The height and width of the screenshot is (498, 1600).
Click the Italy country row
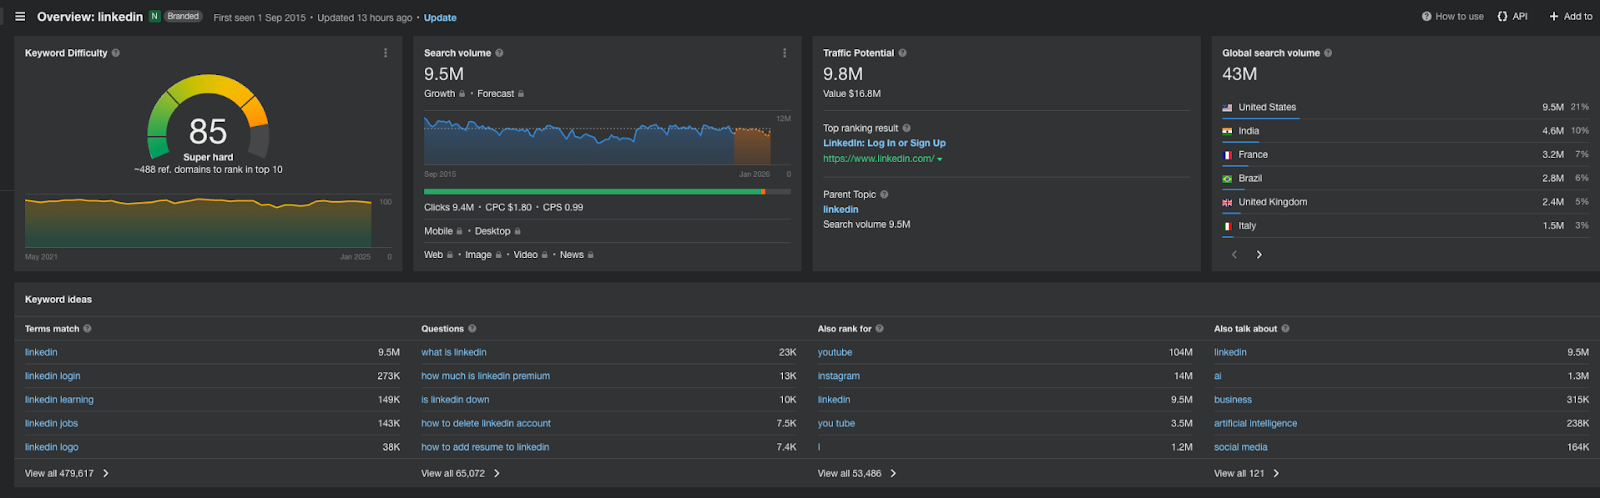coord(1405,226)
